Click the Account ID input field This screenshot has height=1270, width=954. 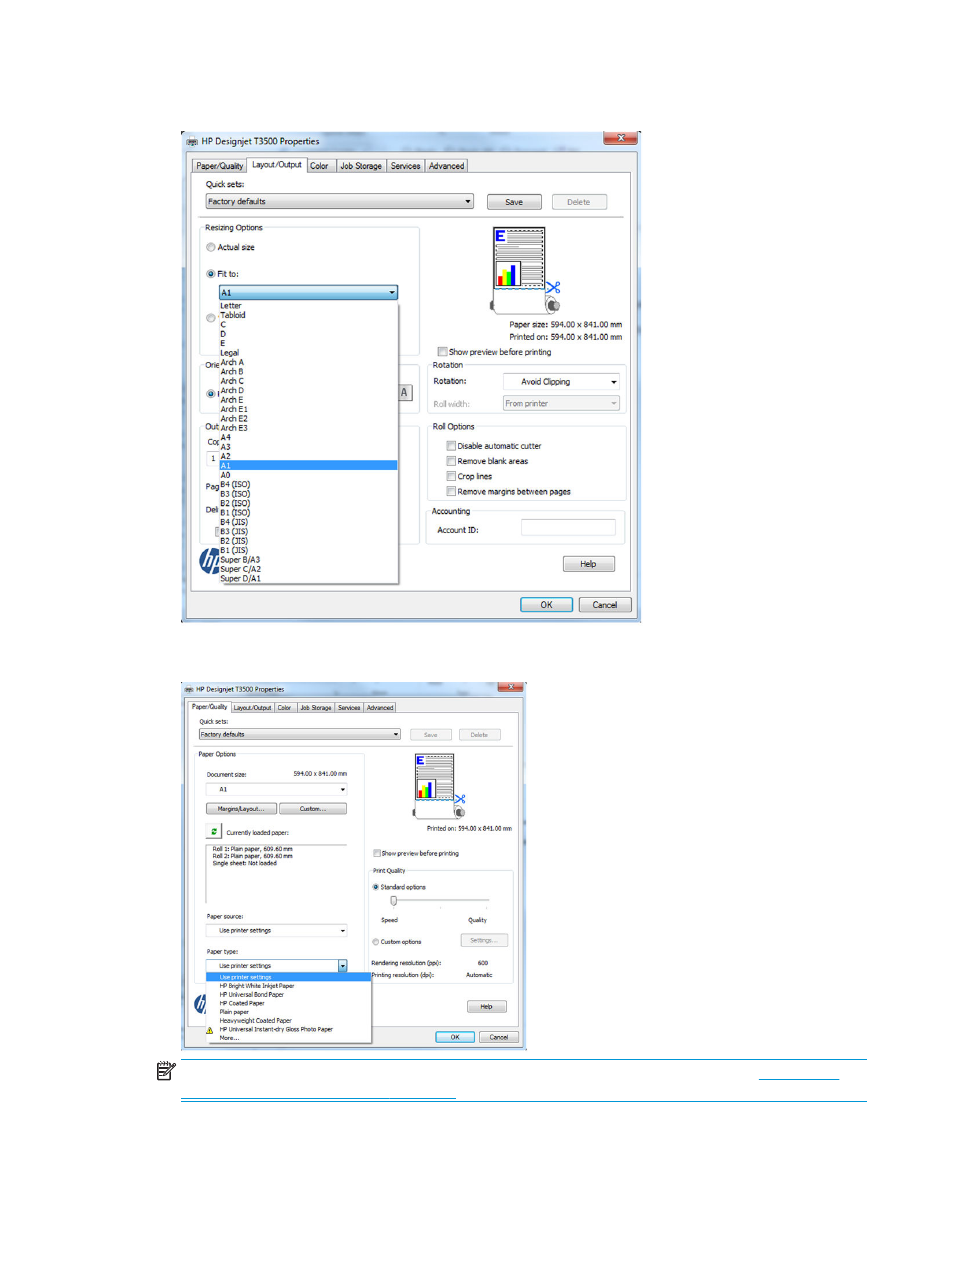coord(568,527)
